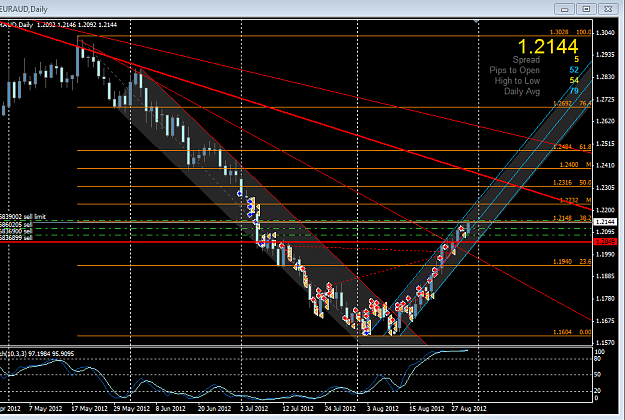Click the current price tag 1.2144 on price axis
Screen dimensions: 625x420
[x=605, y=222]
